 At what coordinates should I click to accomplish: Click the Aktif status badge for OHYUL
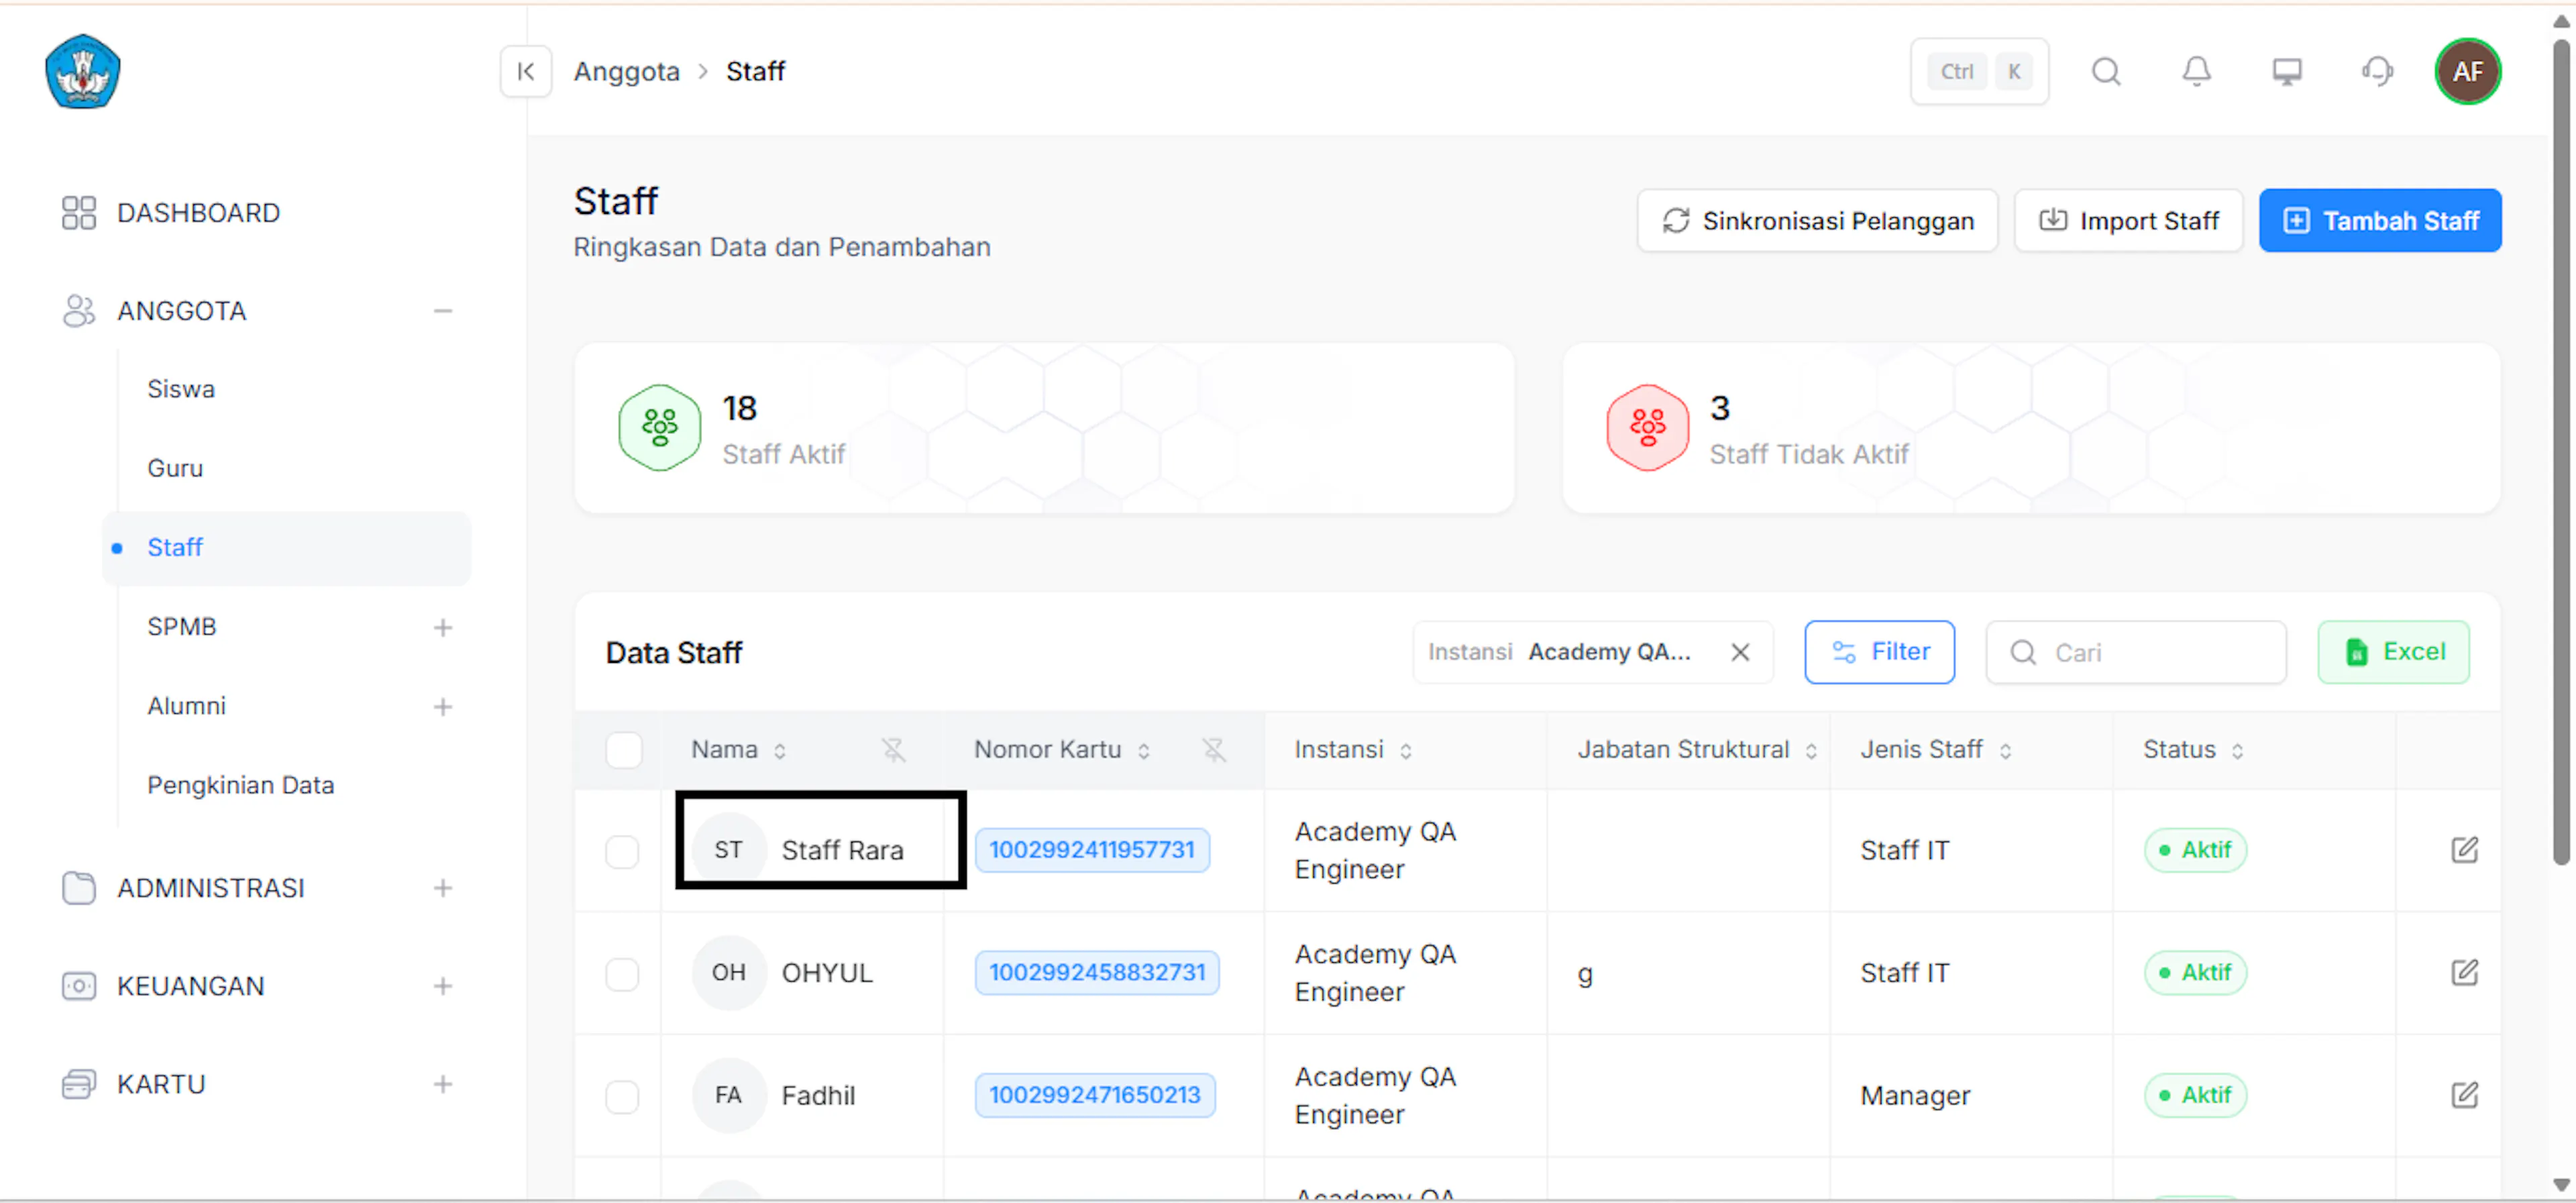(x=2195, y=973)
